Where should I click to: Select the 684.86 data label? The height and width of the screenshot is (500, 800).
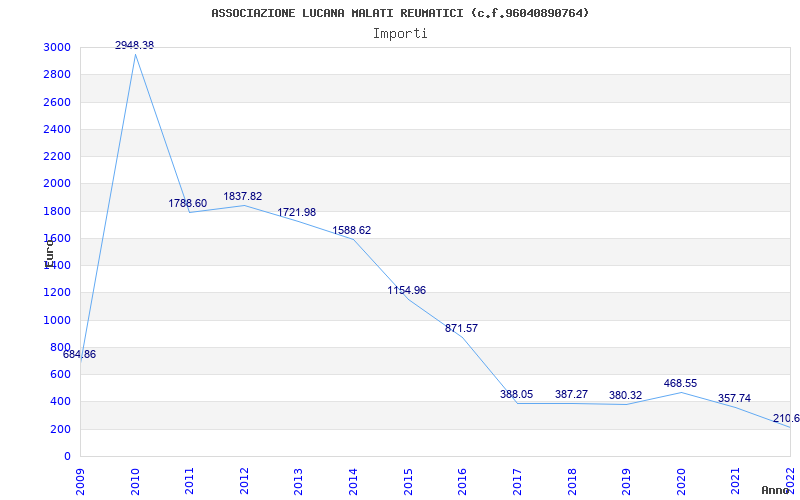click(79, 355)
